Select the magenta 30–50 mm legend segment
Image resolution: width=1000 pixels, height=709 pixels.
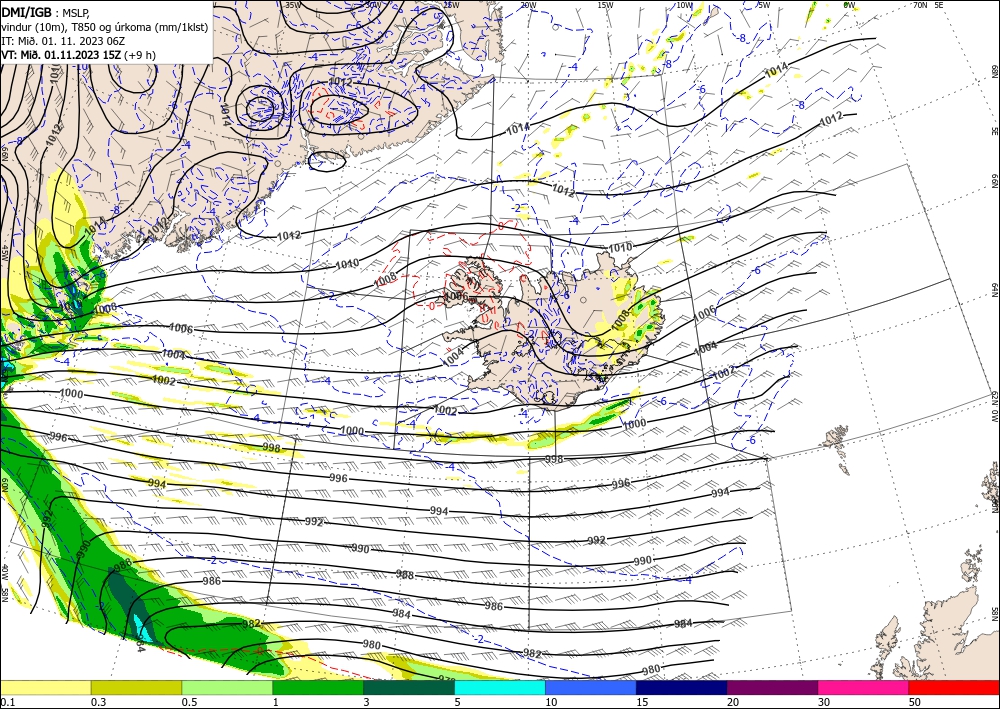[x=863, y=687]
